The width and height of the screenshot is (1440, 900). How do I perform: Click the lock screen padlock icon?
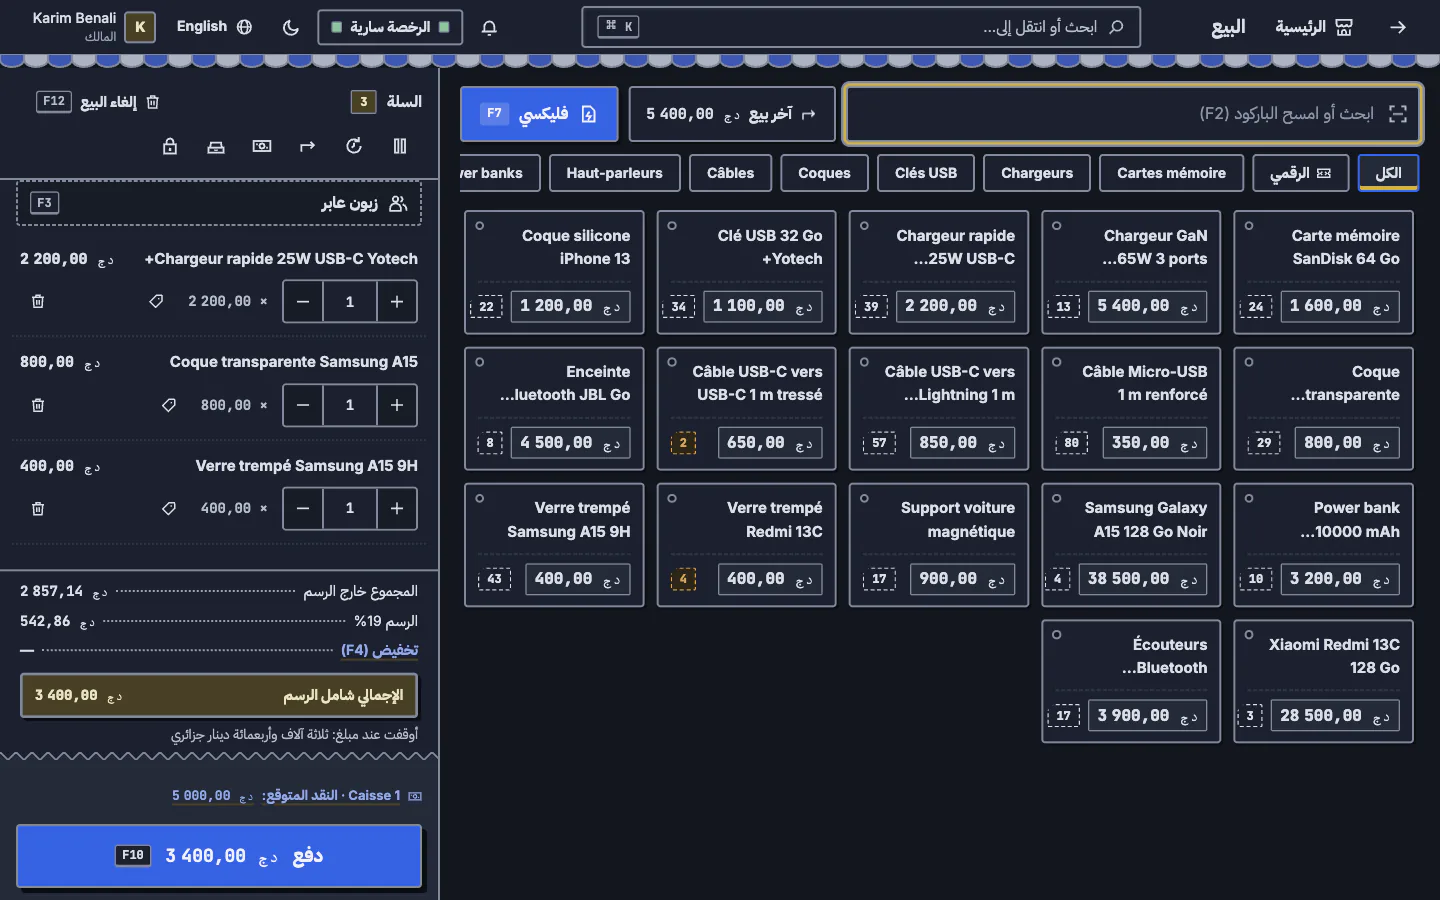(170, 146)
